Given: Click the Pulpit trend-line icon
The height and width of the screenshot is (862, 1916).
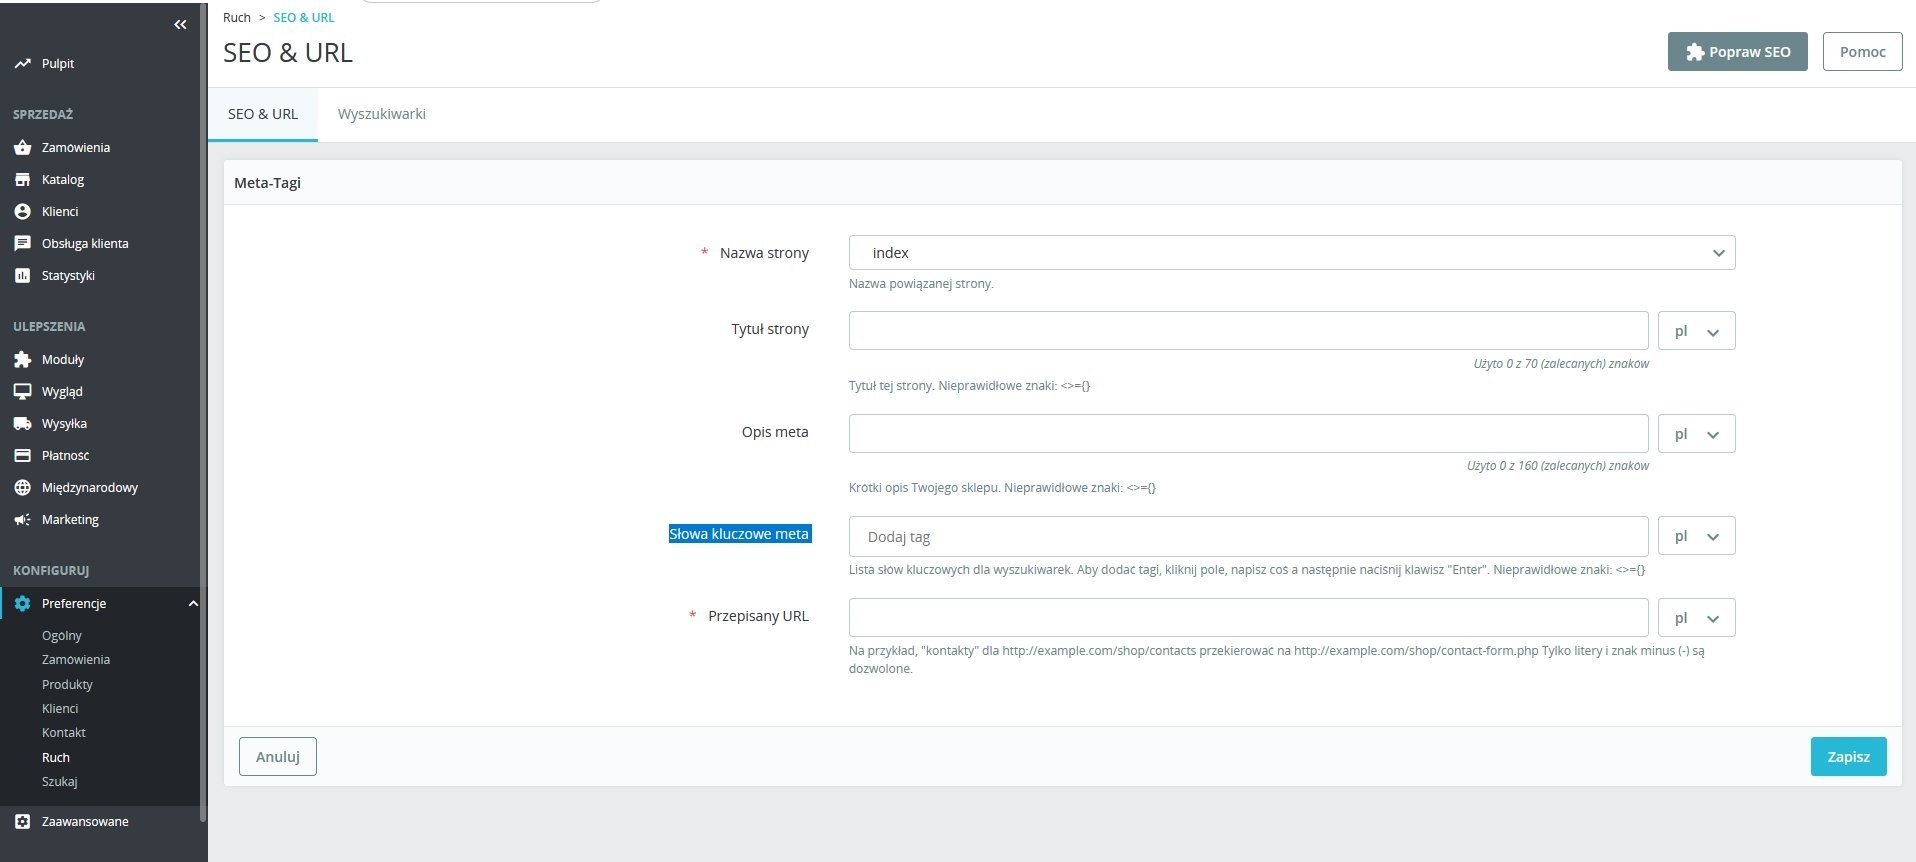Looking at the screenshot, I should tap(22, 63).
